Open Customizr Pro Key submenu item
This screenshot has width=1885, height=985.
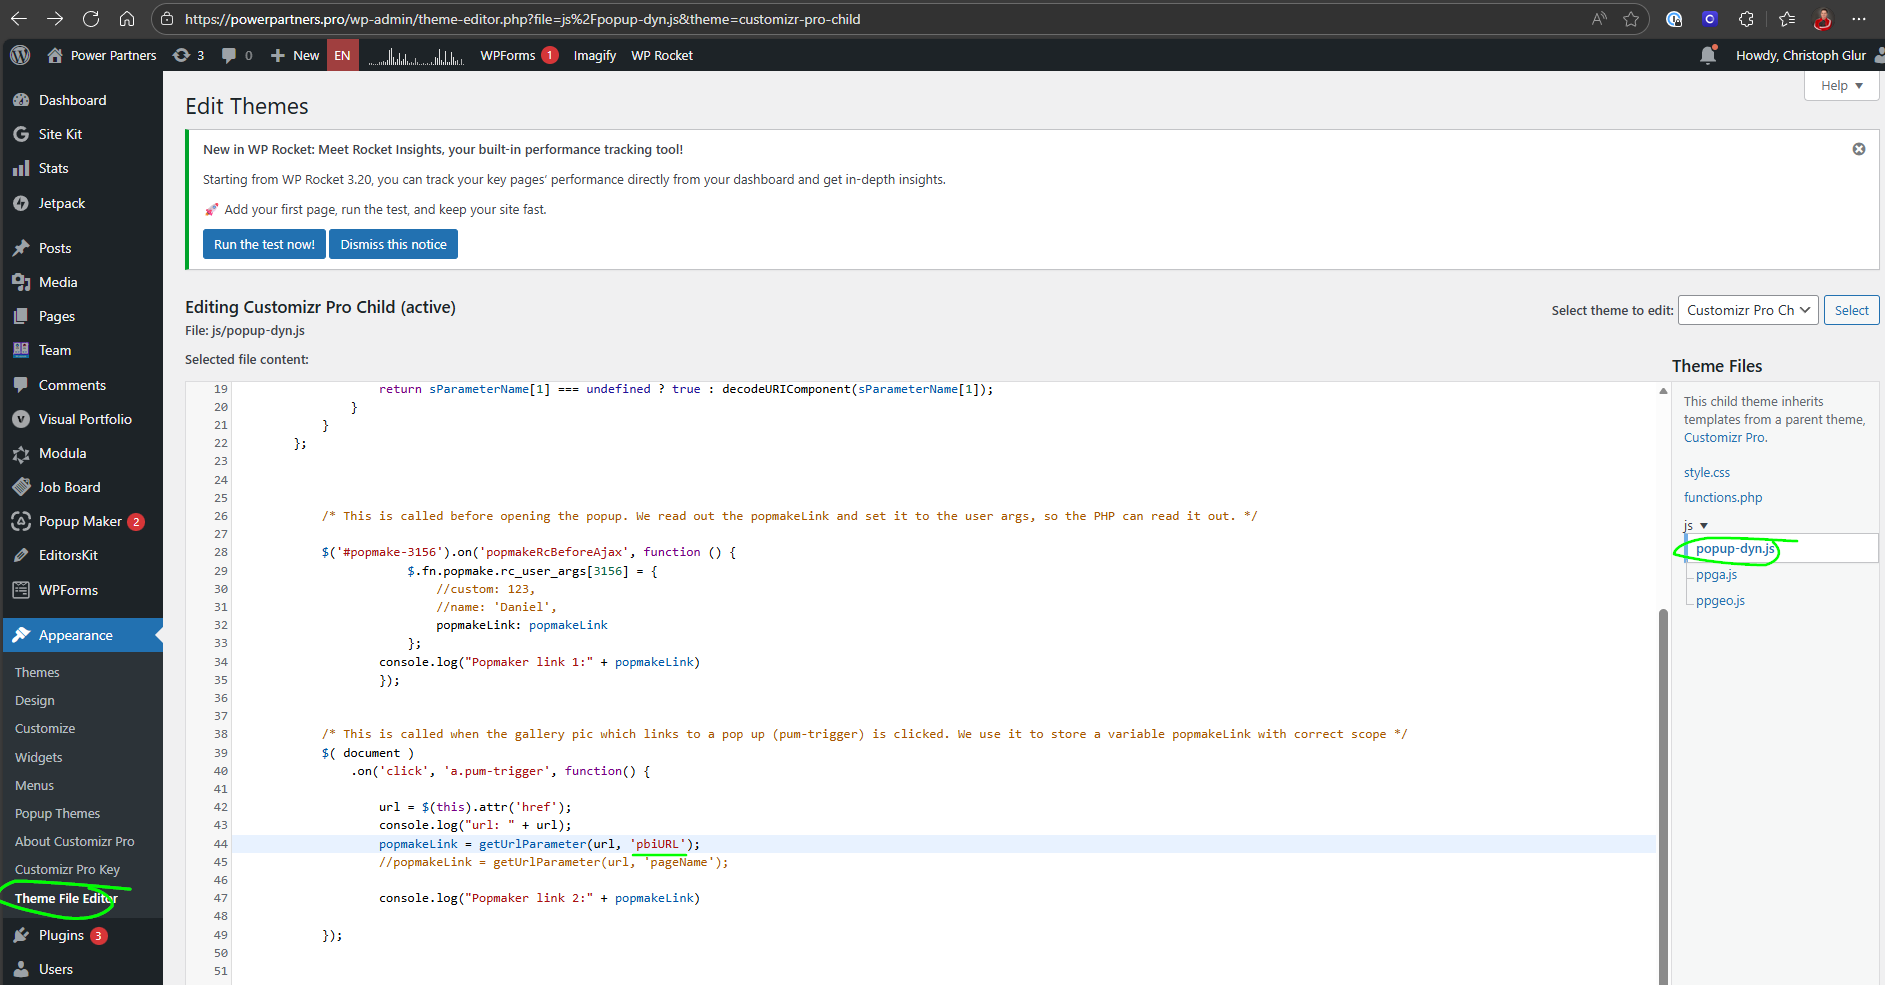click(67, 869)
